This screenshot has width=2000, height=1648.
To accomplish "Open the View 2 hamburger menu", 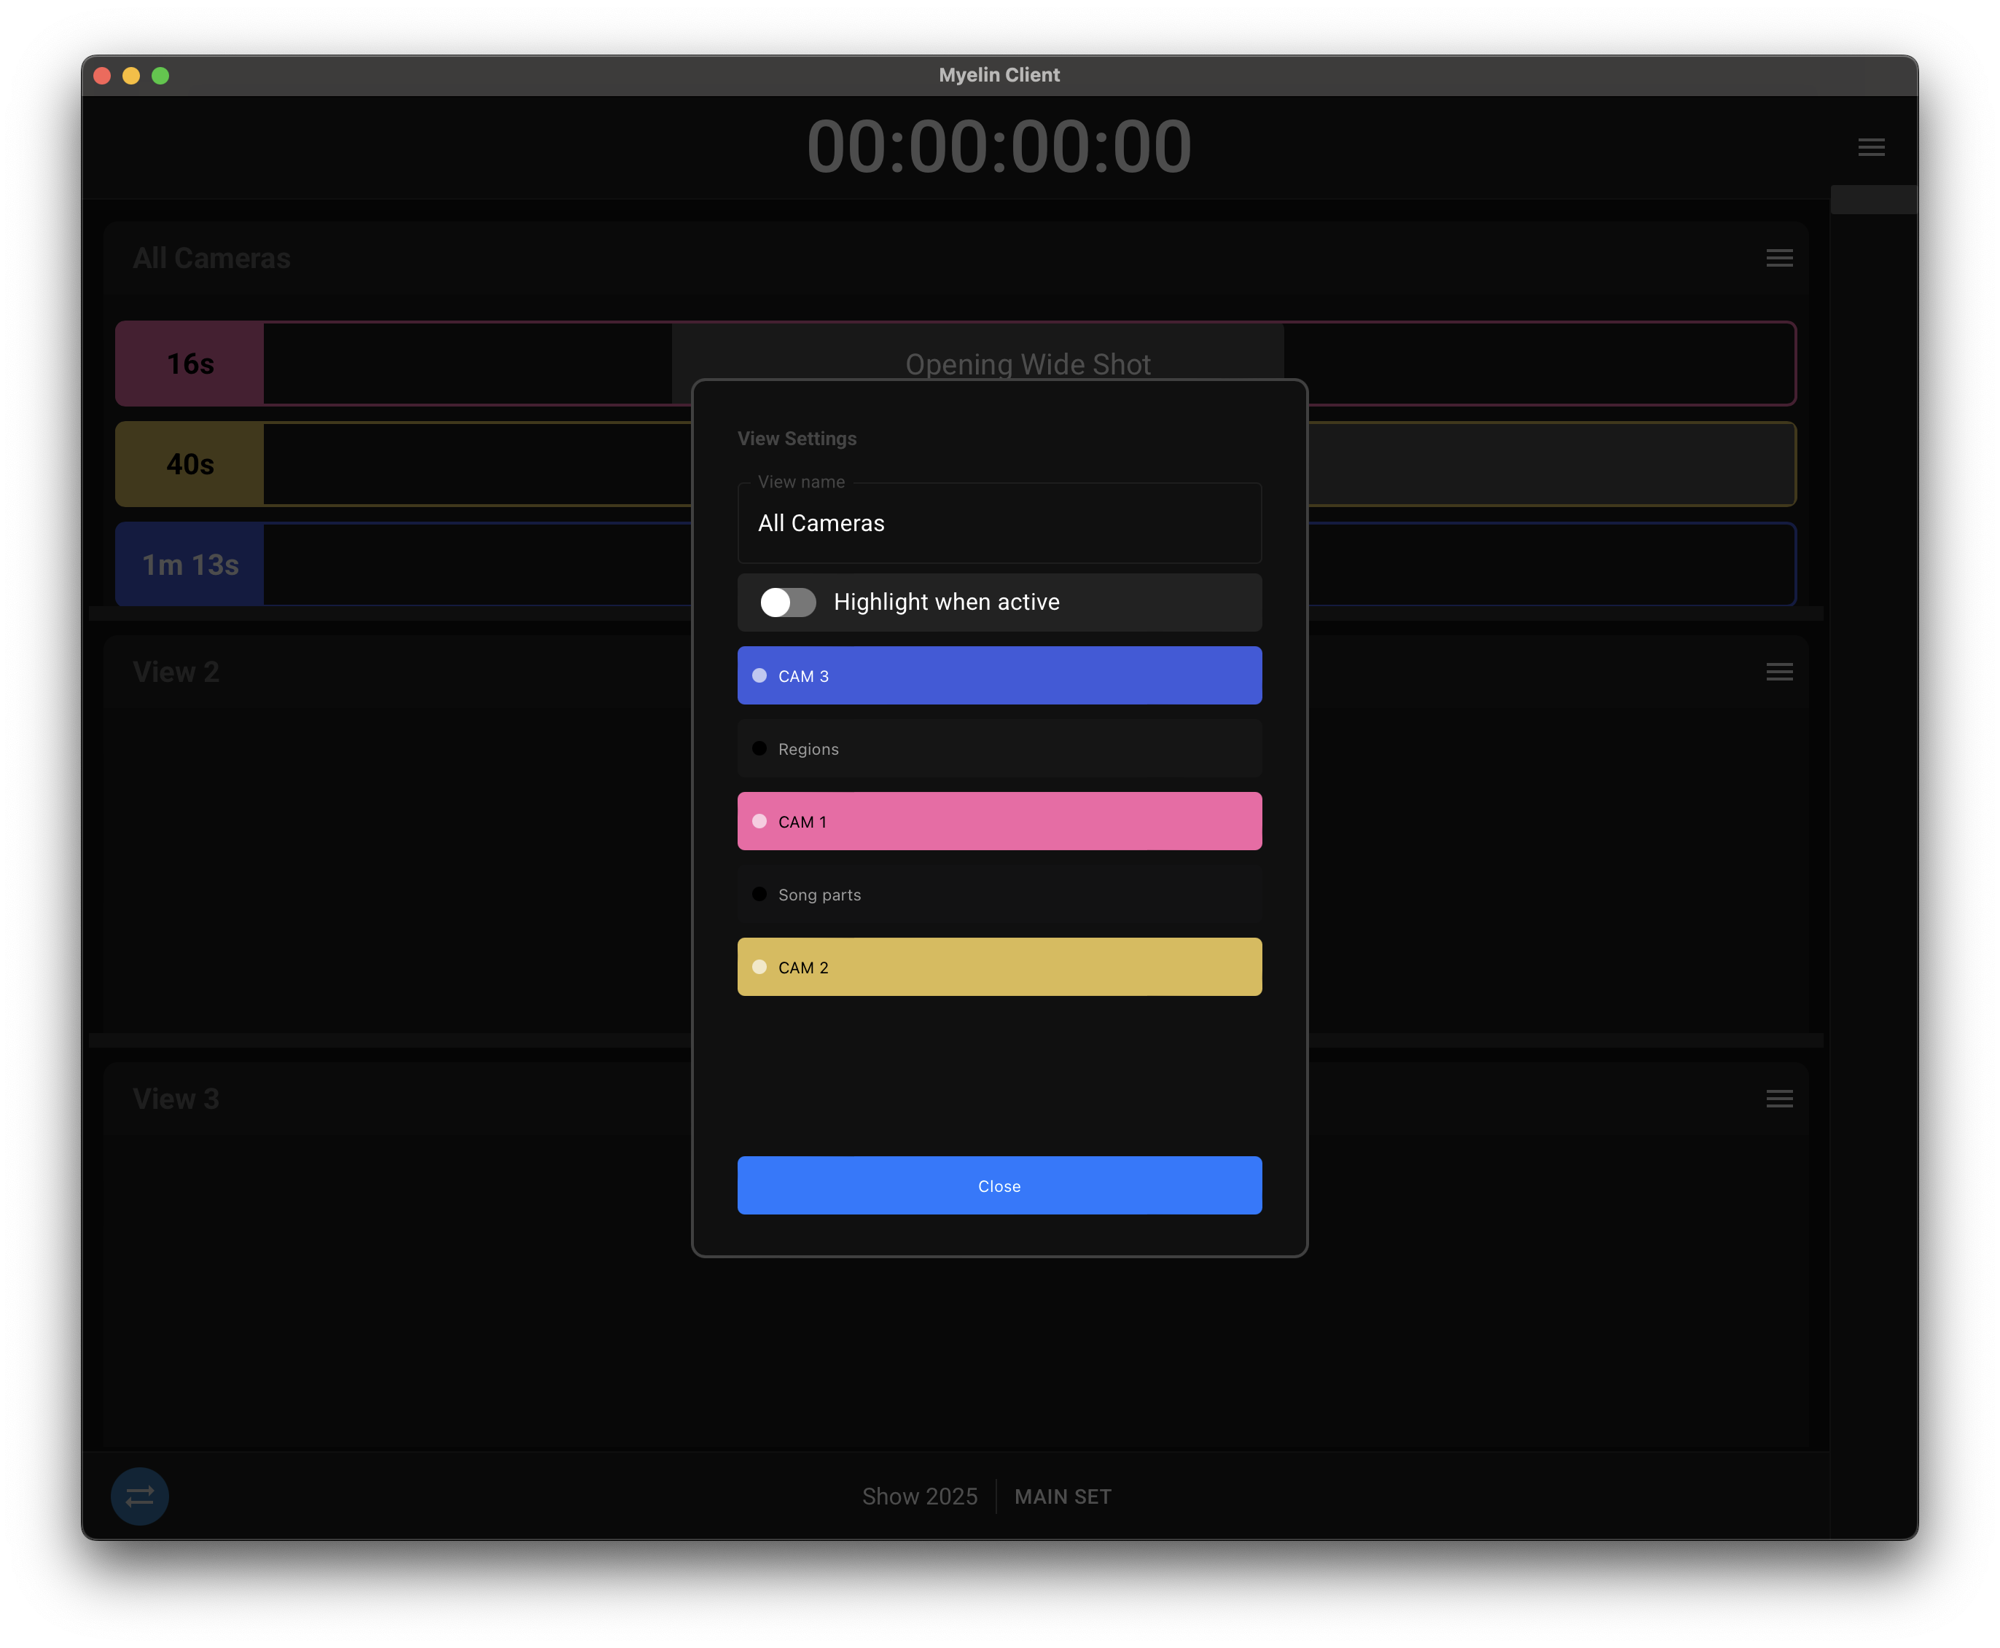I will [x=1779, y=672].
